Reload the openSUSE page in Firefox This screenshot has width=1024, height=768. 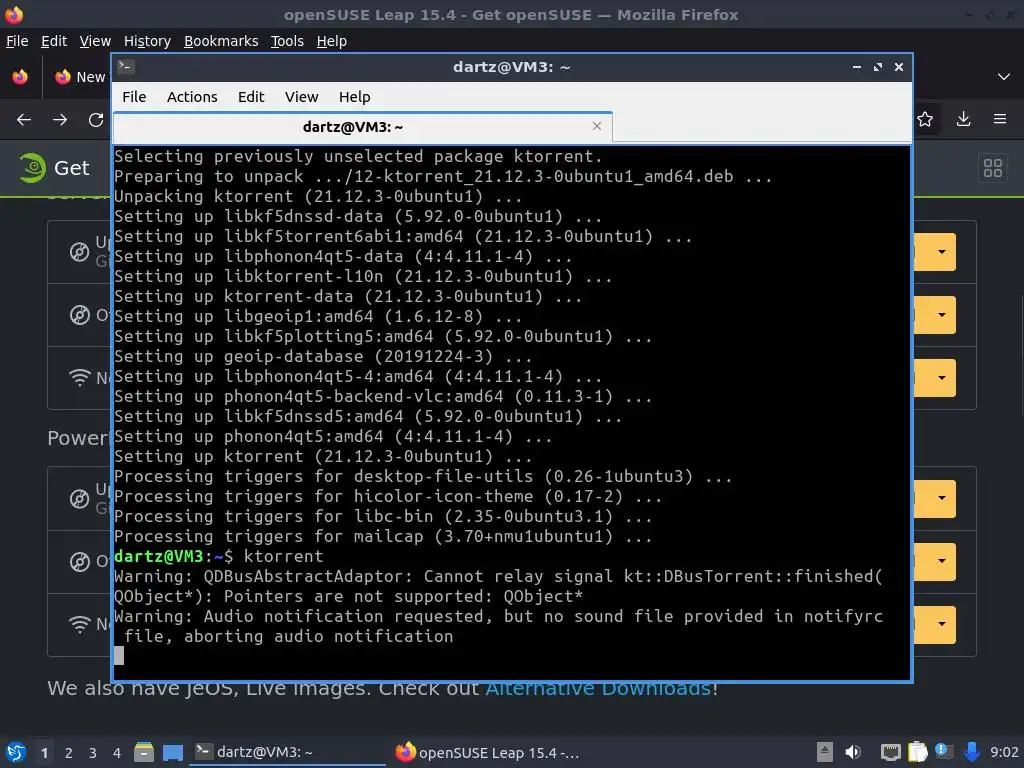tap(96, 120)
